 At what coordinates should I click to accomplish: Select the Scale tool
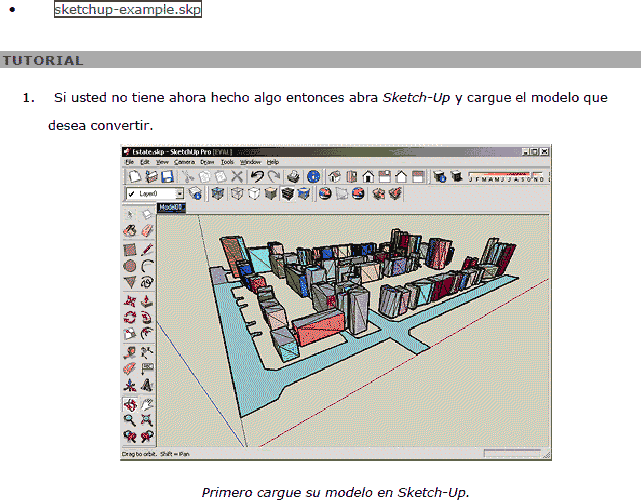130,334
